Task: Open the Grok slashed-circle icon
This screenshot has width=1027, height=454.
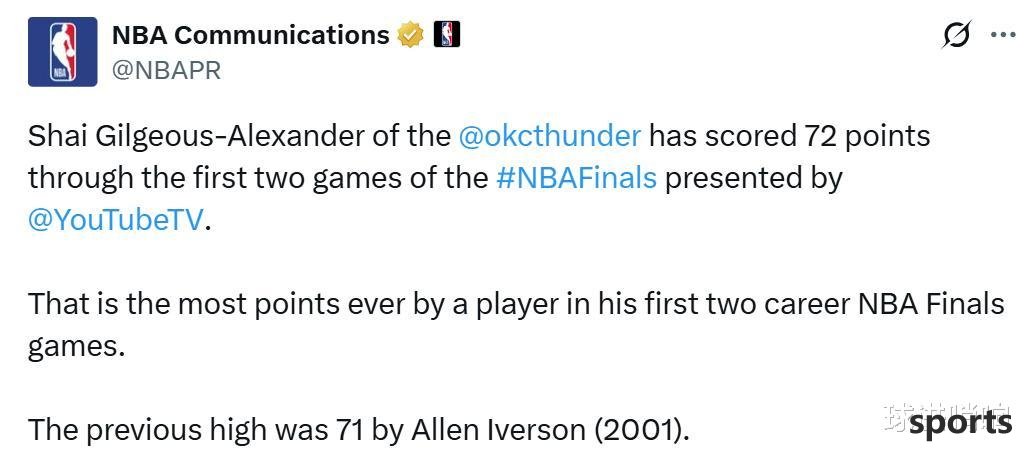Action: (x=957, y=34)
